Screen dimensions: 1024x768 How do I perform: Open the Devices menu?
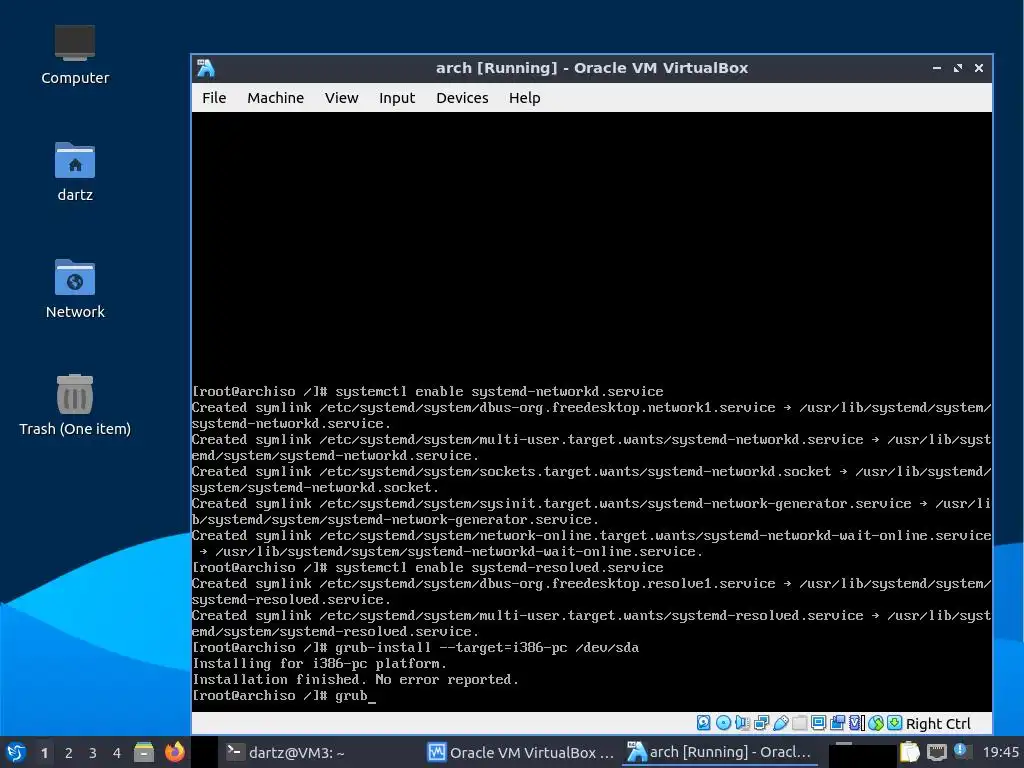pos(462,98)
